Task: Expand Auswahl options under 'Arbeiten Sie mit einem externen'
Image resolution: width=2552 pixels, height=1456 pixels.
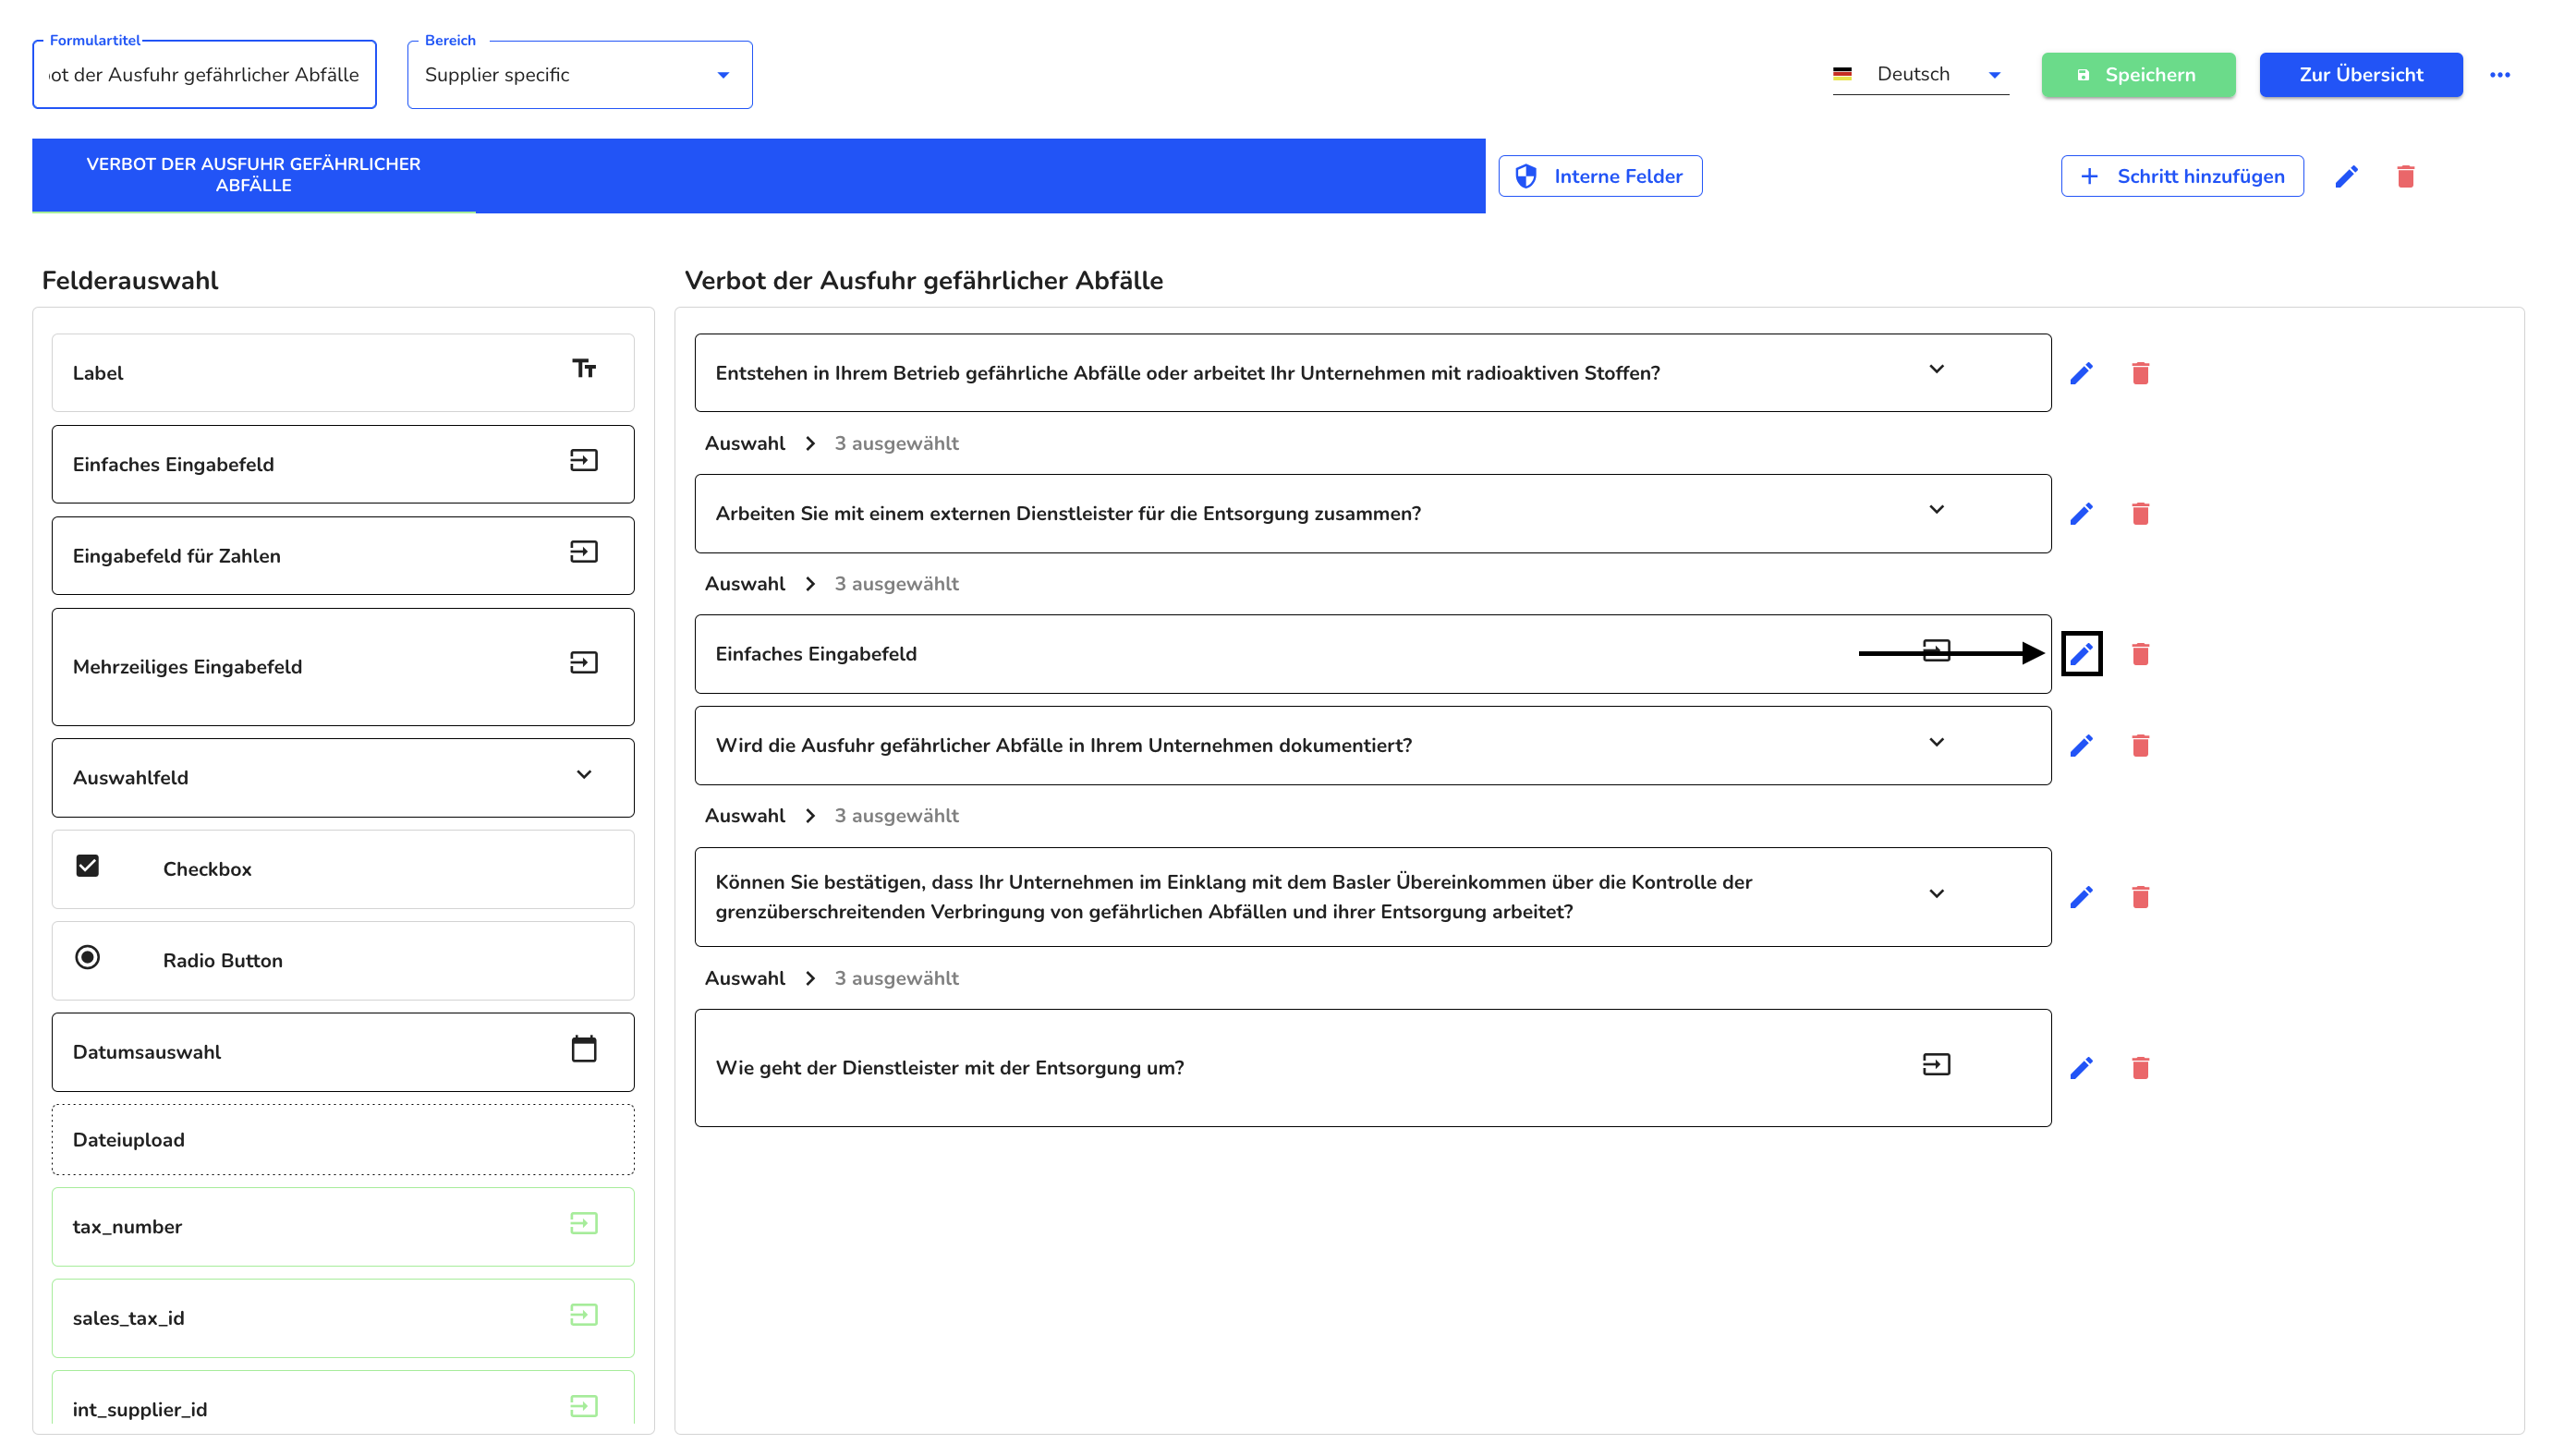Action: click(810, 584)
